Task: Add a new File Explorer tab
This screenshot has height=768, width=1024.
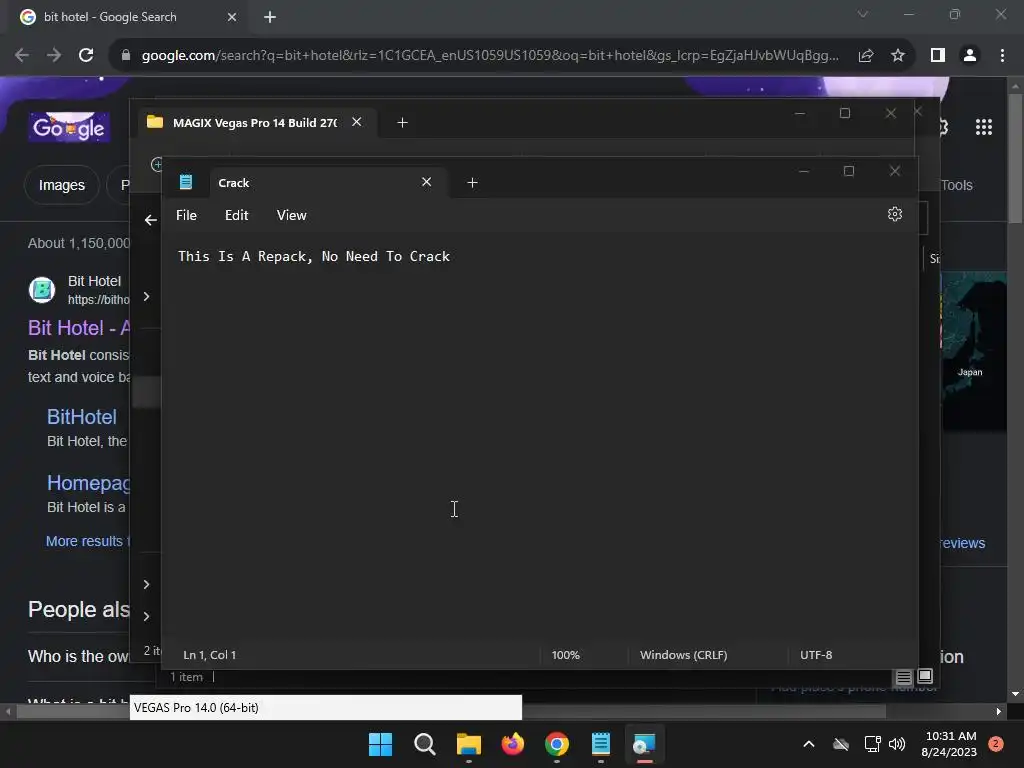Action: pyautogui.click(x=402, y=123)
